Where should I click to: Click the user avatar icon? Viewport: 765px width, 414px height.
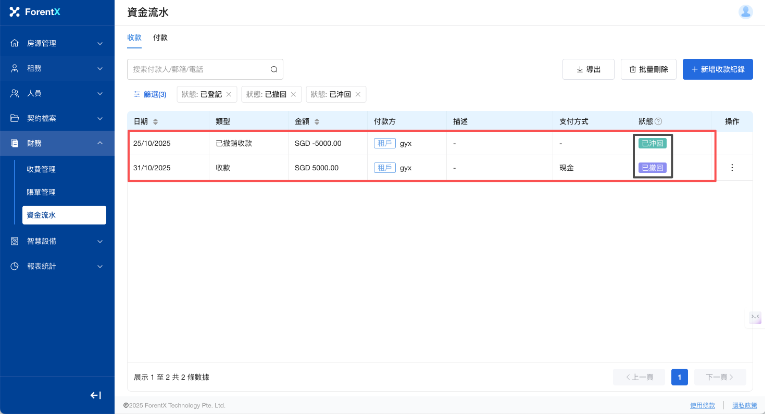coord(745,12)
